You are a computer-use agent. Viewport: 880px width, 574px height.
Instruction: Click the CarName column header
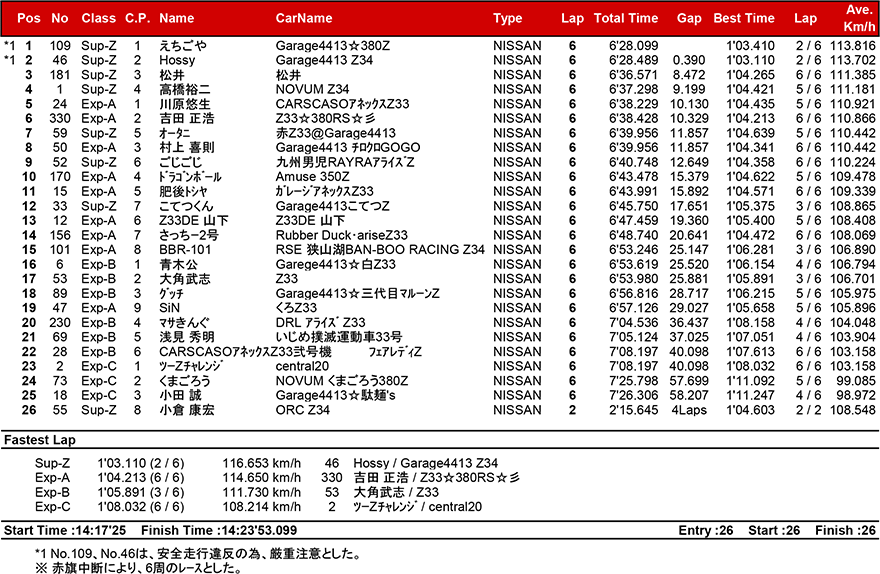(x=304, y=18)
